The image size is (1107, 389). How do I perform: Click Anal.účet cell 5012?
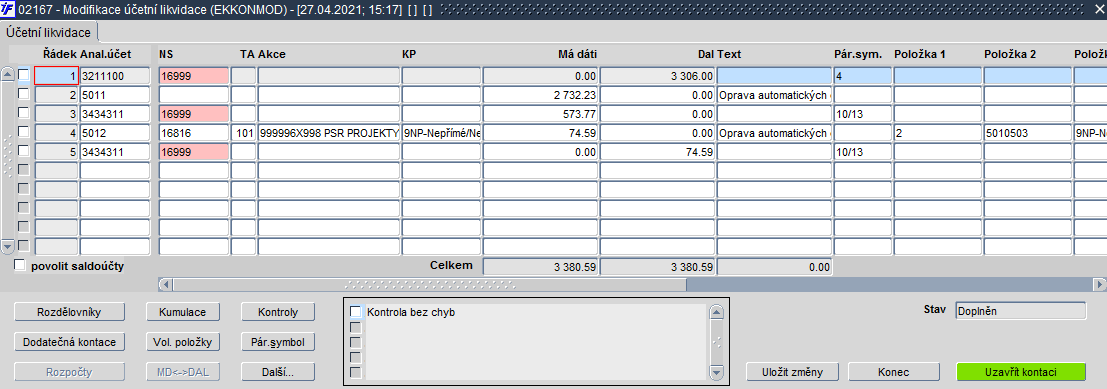[x=115, y=133]
